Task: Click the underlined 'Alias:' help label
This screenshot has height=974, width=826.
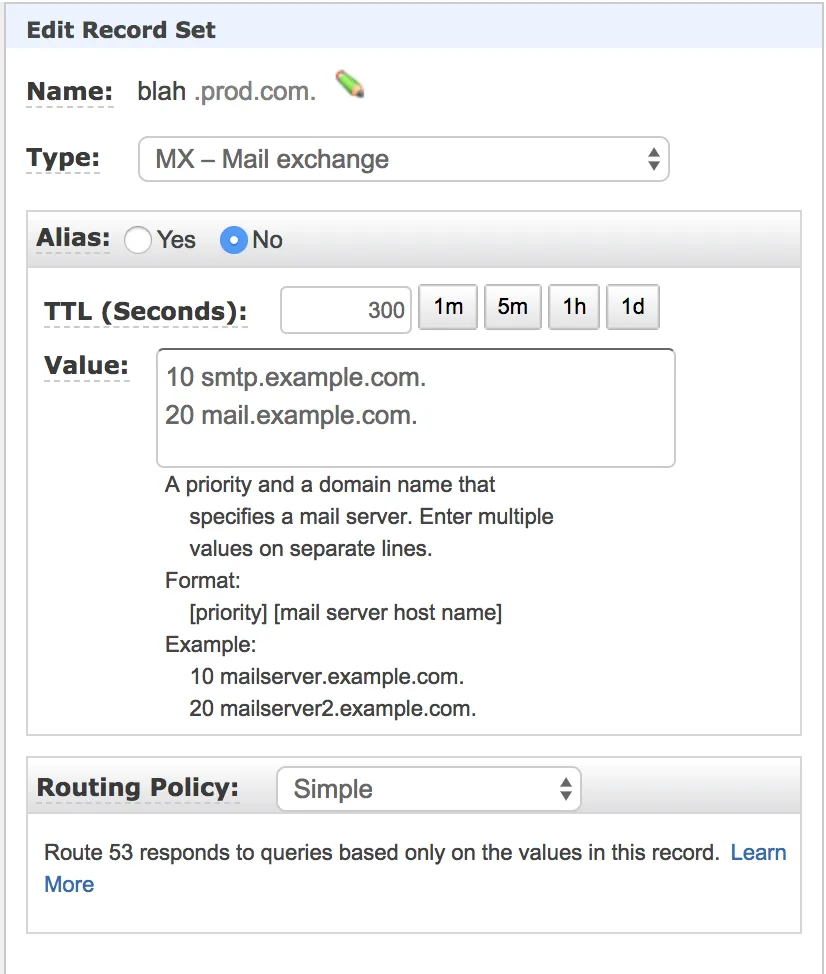Action: tap(72, 239)
